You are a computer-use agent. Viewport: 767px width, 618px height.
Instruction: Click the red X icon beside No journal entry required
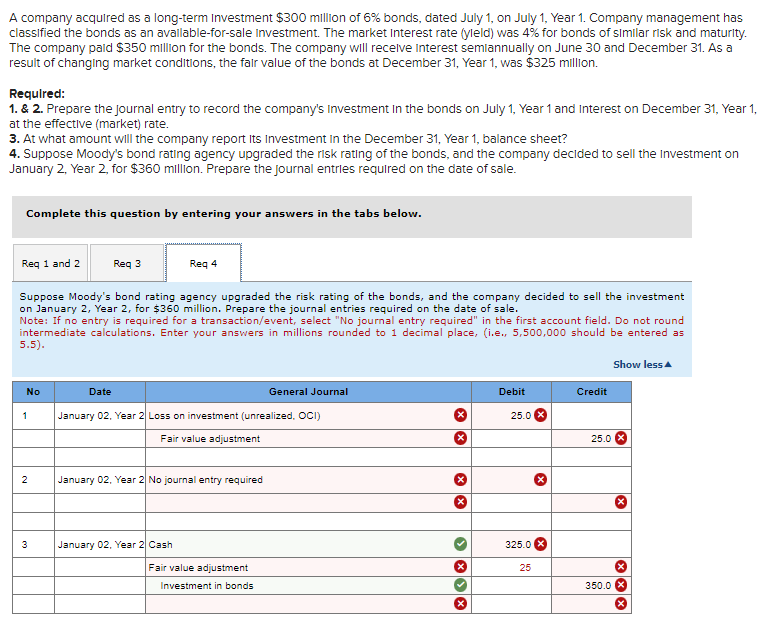pyautogui.click(x=460, y=479)
